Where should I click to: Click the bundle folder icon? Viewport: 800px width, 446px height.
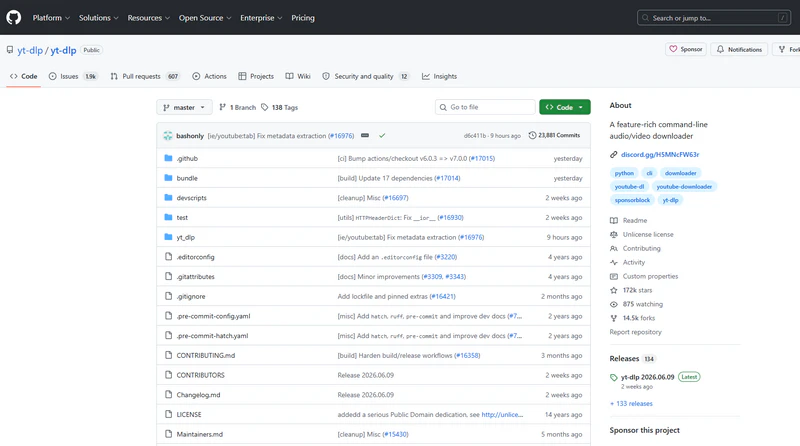[168, 178]
